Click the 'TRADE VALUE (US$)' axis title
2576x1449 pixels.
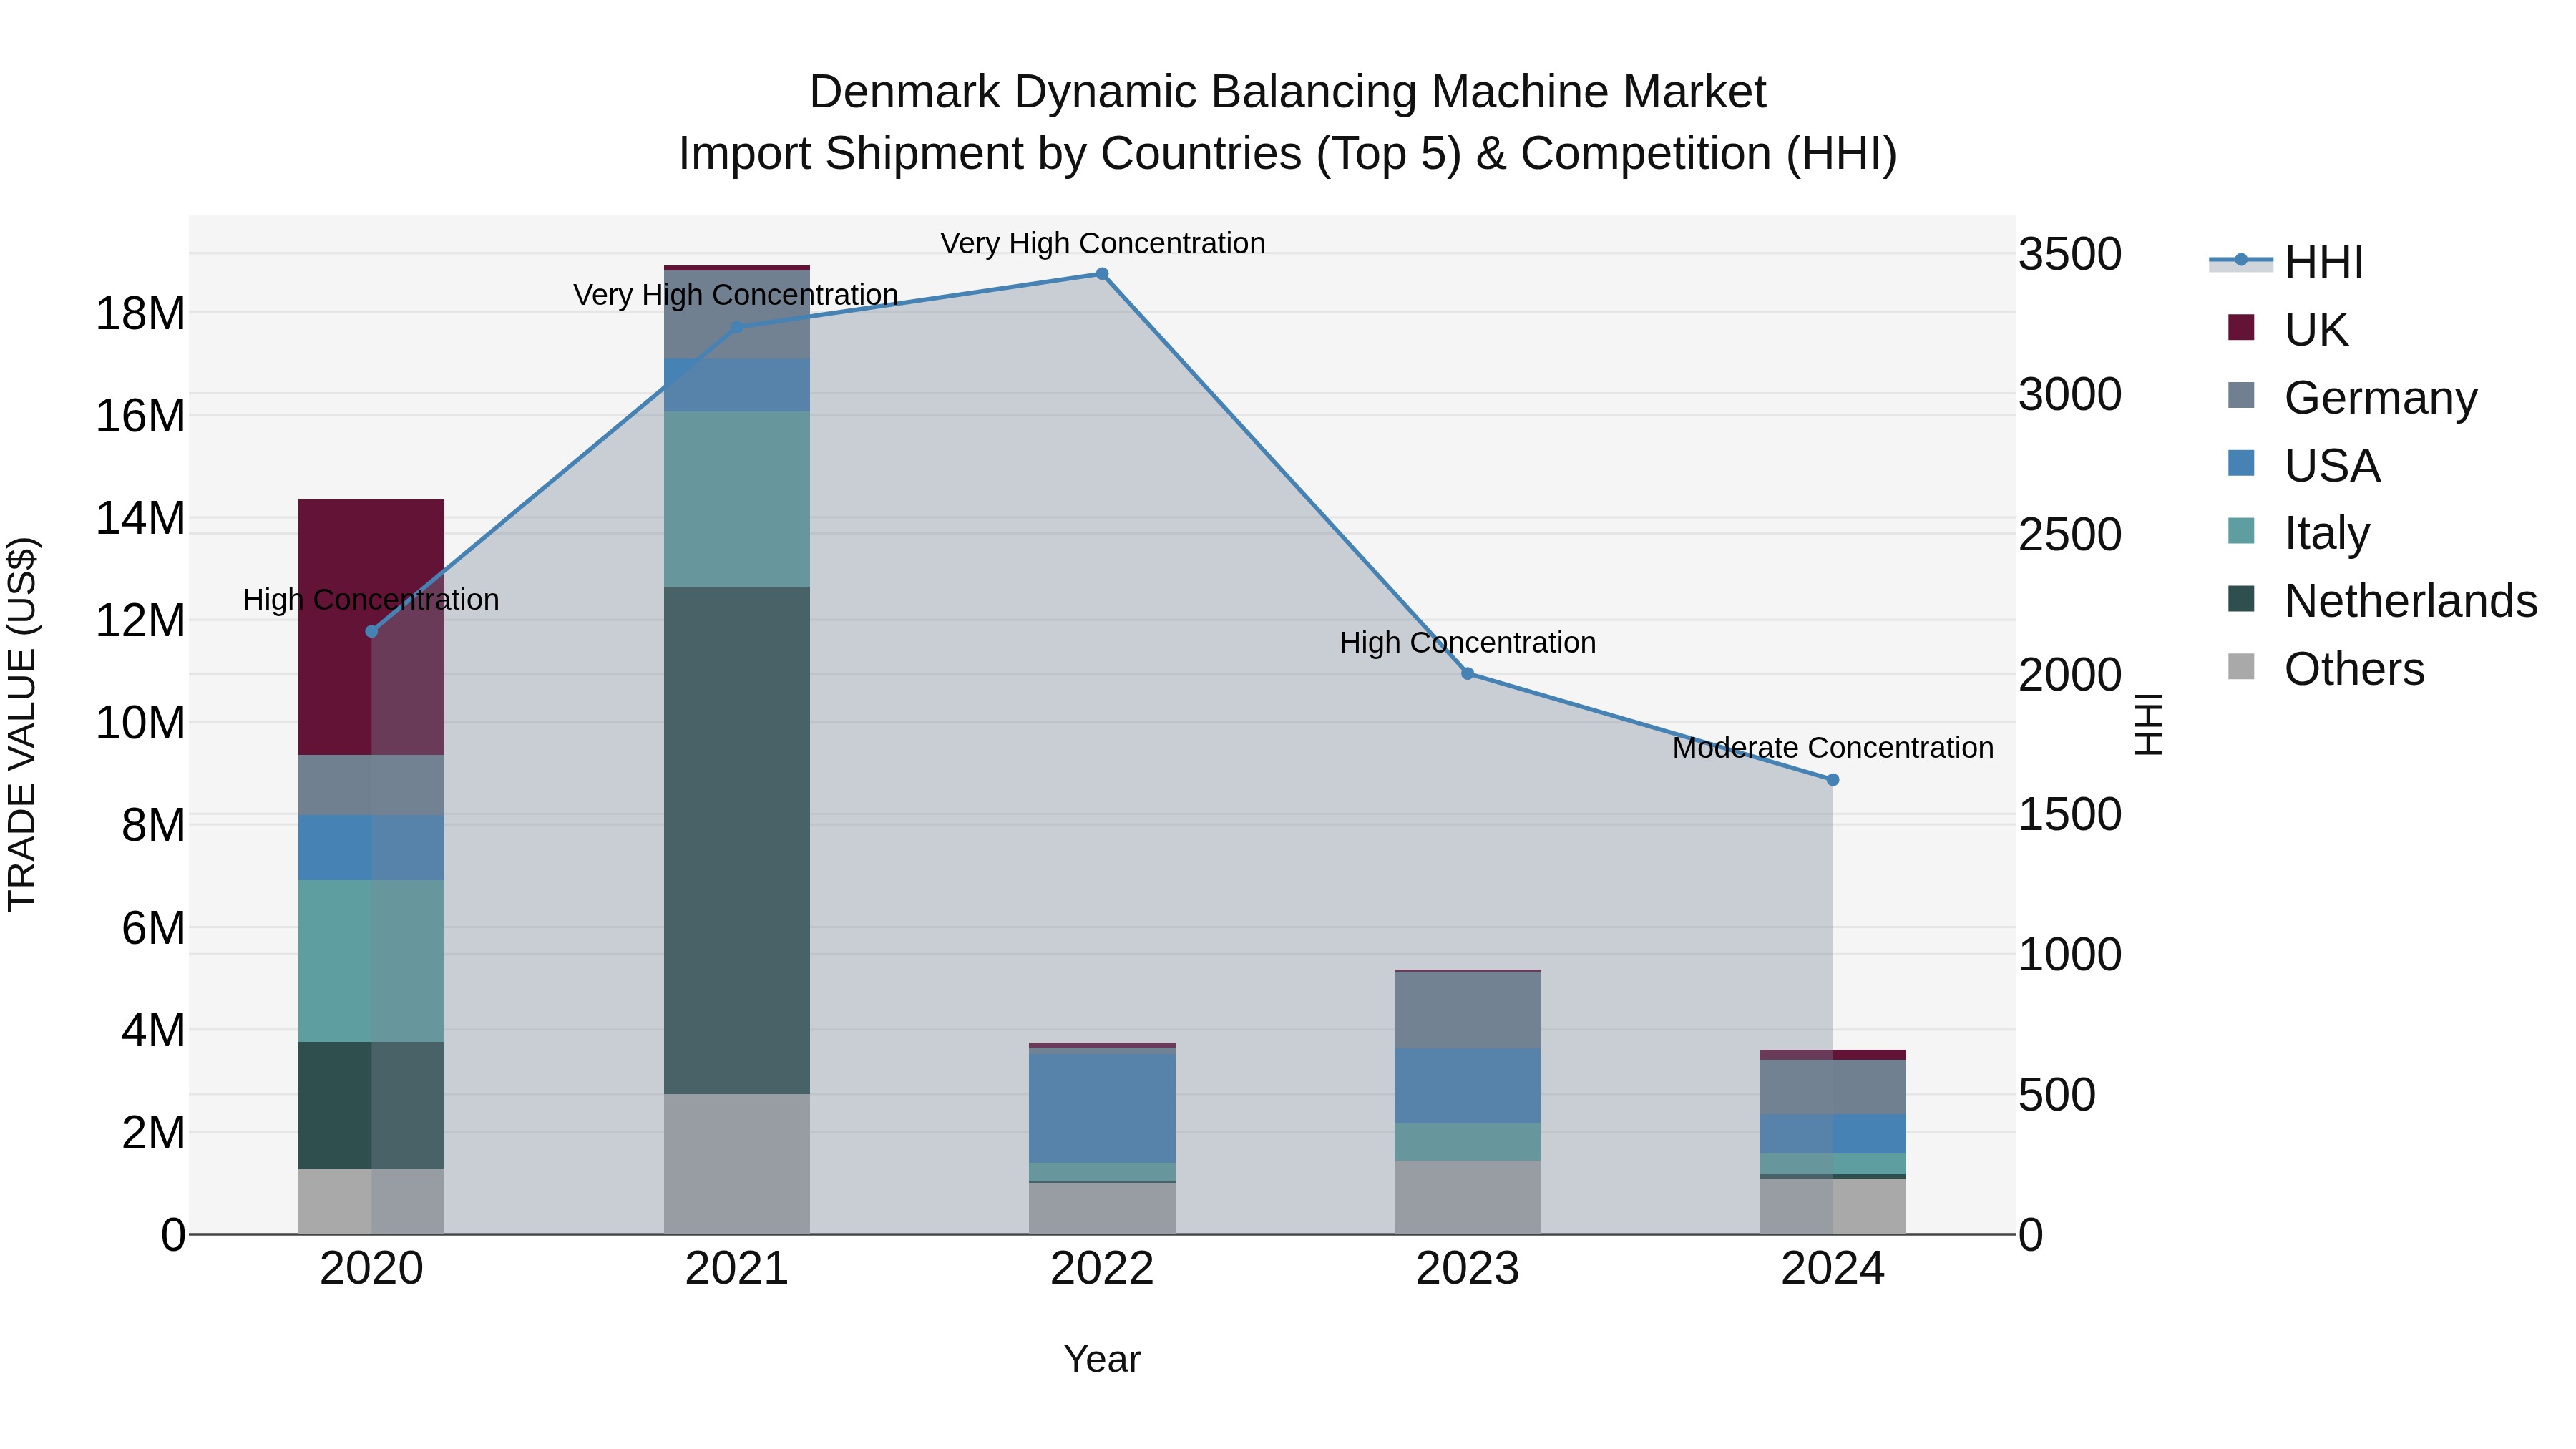pos(22,724)
